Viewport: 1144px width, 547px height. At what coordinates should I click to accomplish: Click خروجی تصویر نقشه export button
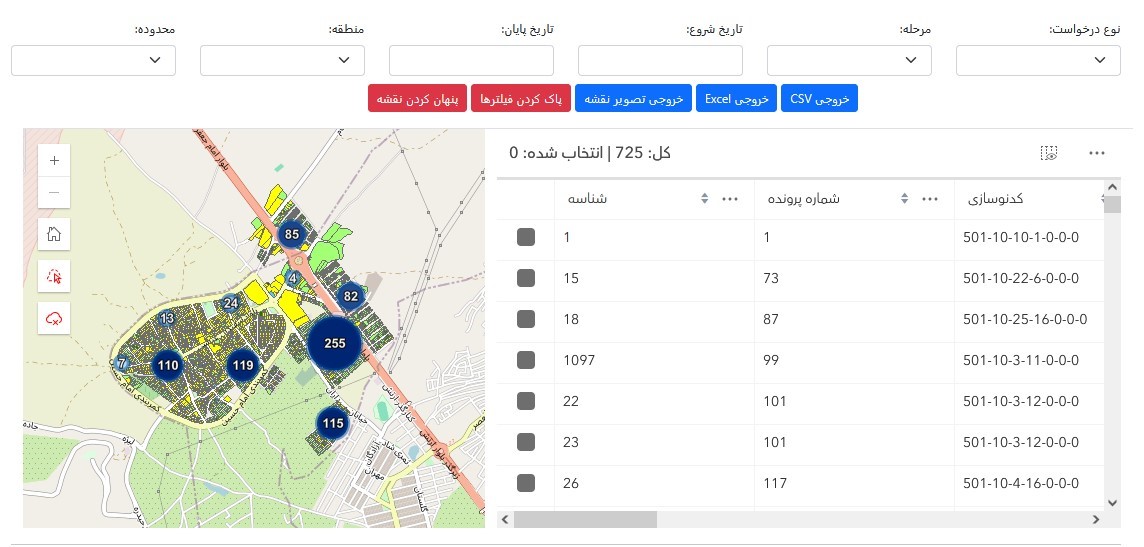pyautogui.click(x=633, y=98)
